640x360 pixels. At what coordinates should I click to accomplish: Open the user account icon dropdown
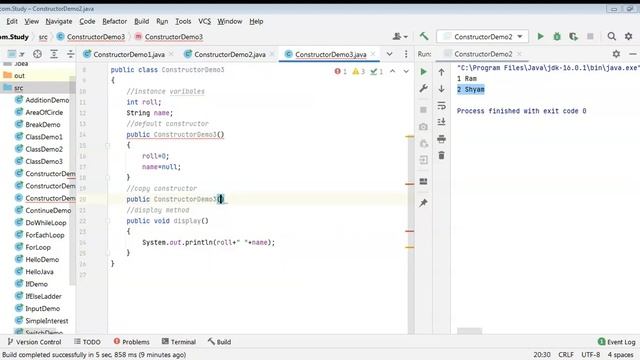[400, 36]
